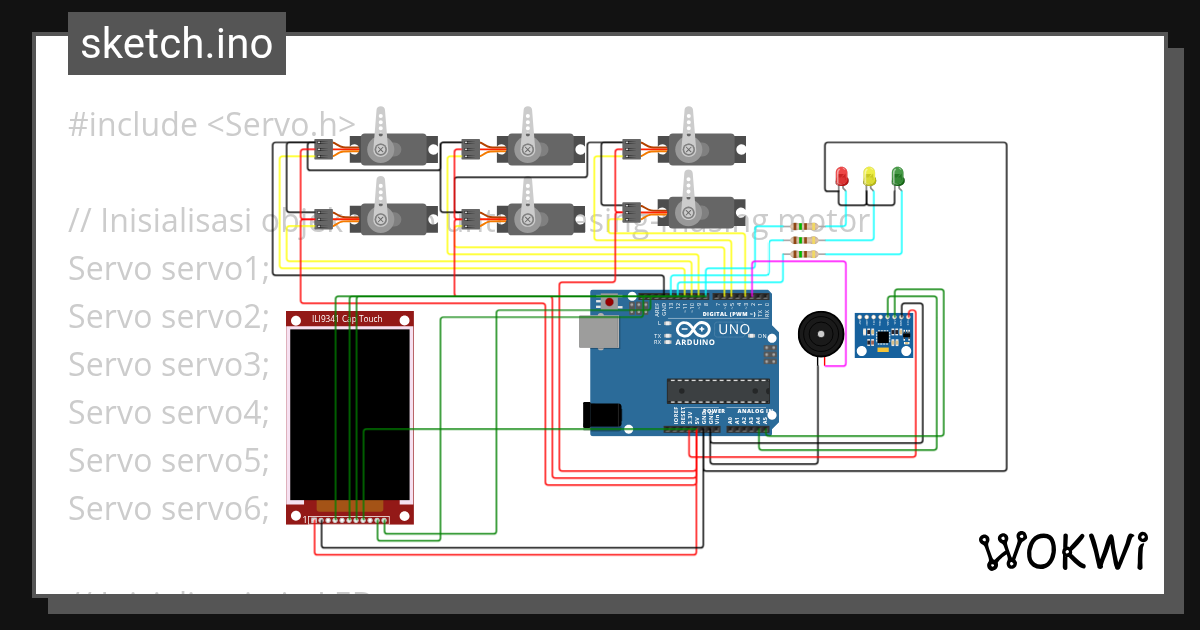Viewport: 1200px width, 630px height.
Task: Open Wokwi homepage via the logo
Action: [1065, 550]
